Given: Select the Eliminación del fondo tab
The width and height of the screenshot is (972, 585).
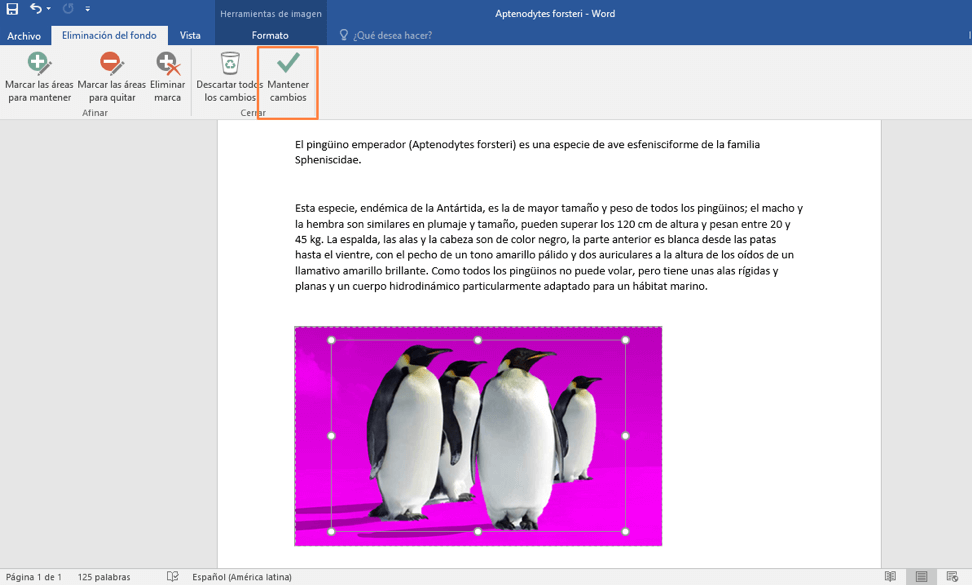Looking at the screenshot, I should (109, 35).
